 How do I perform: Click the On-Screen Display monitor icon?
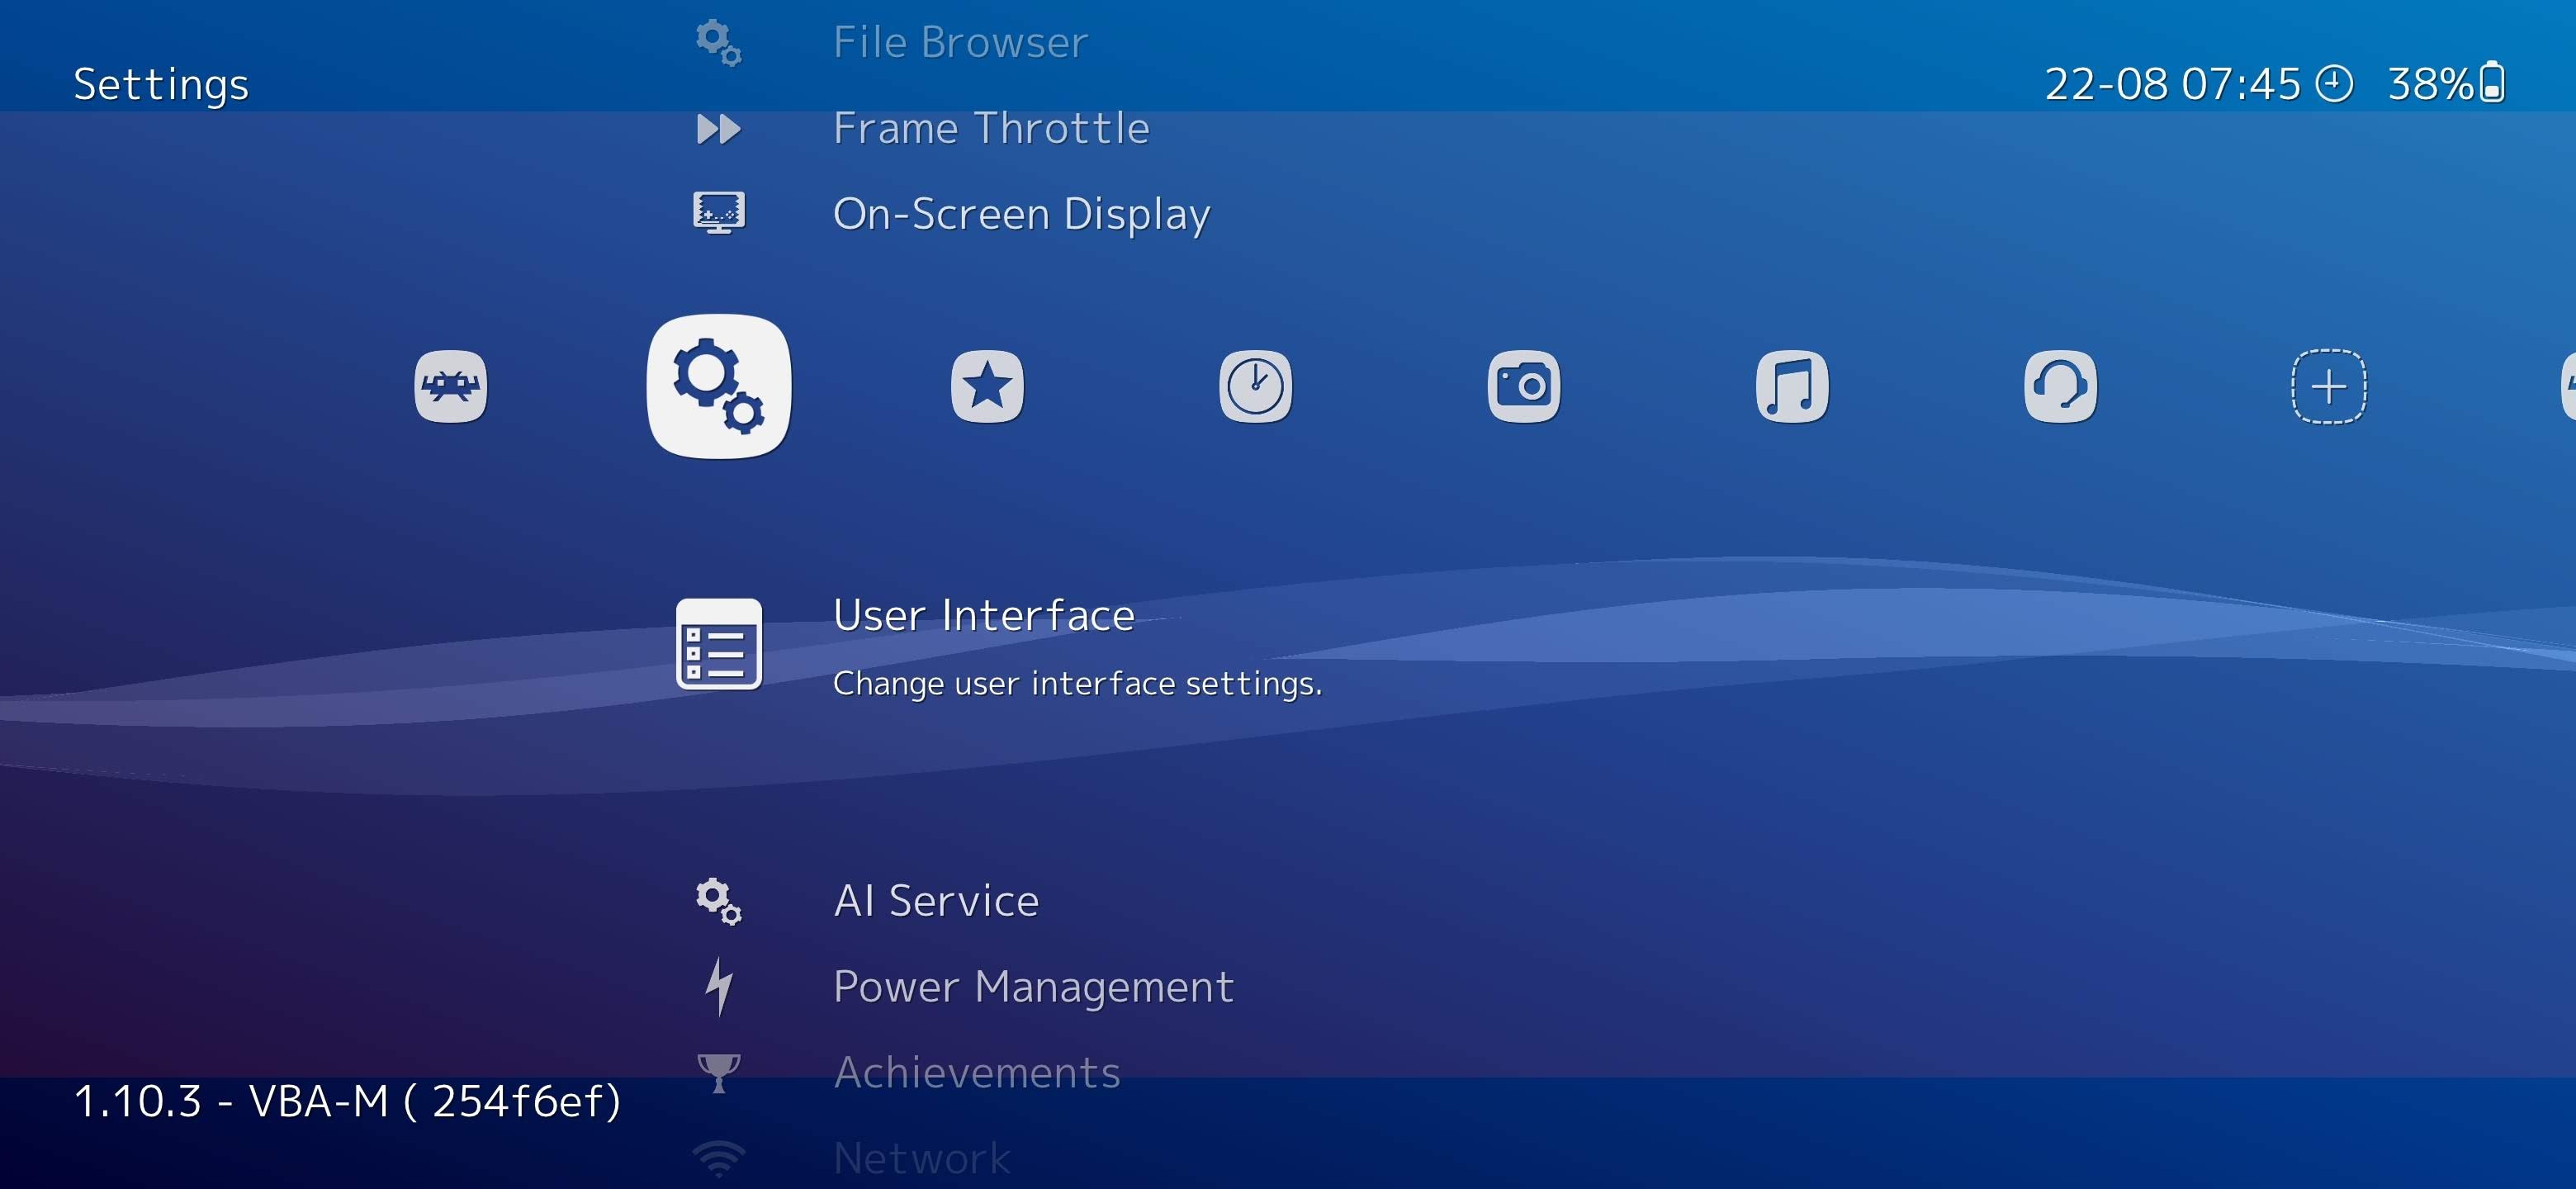pos(718,213)
